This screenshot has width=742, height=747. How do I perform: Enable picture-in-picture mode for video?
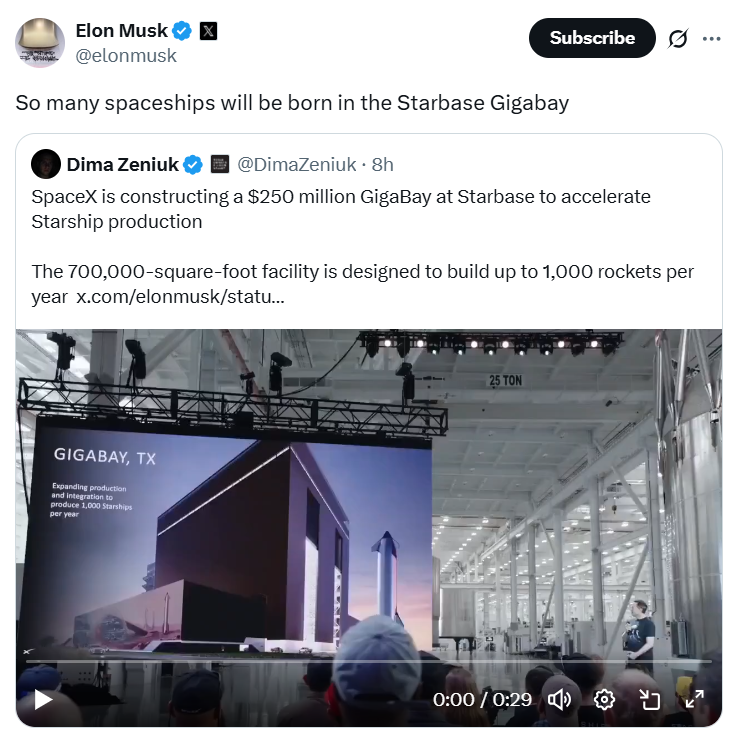coord(649,699)
